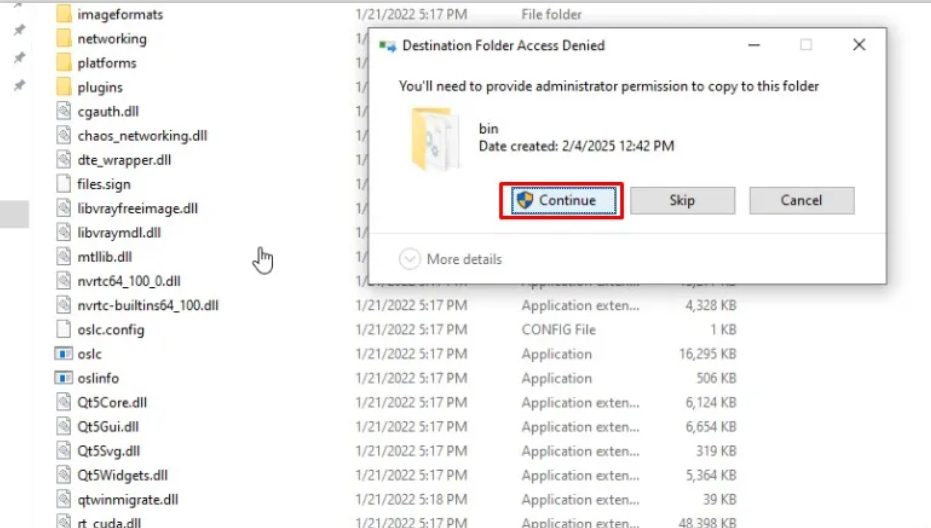Click the dialog title bar copy icon

click(x=387, y=46)
